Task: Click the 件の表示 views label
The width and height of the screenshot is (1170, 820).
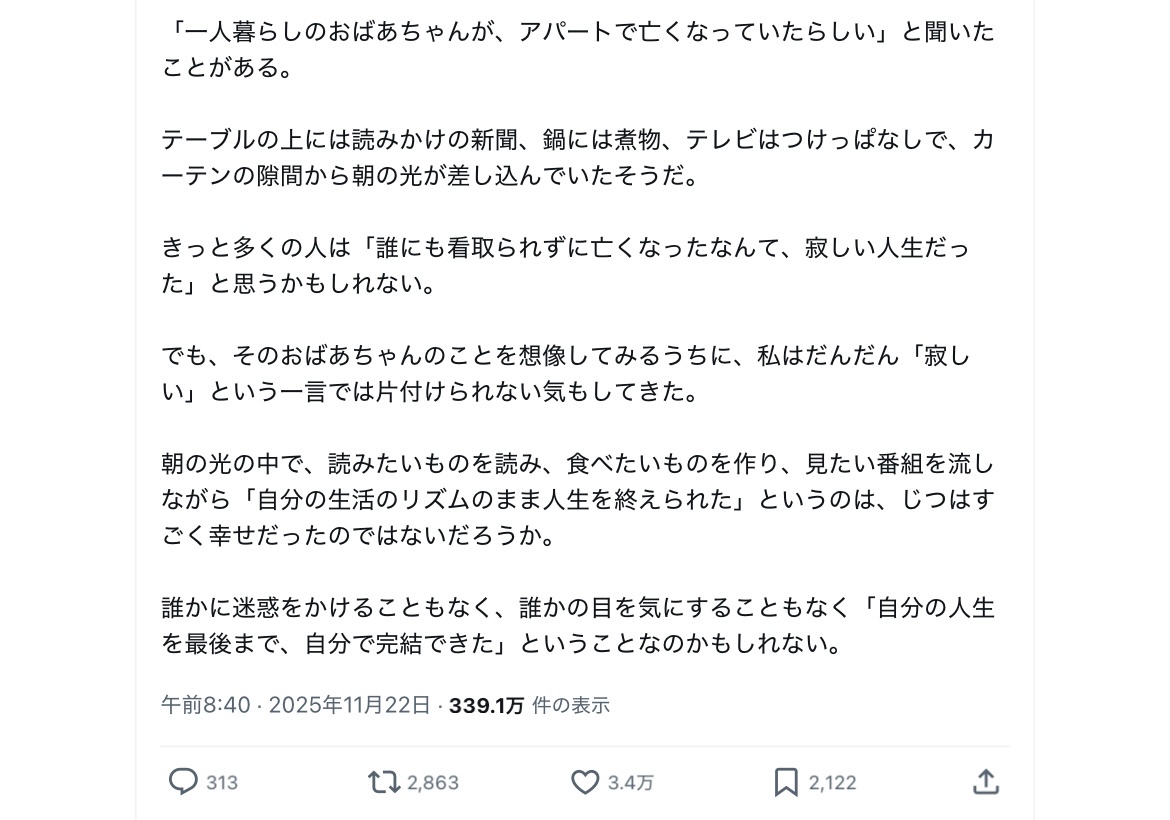Action: point(571,705)
